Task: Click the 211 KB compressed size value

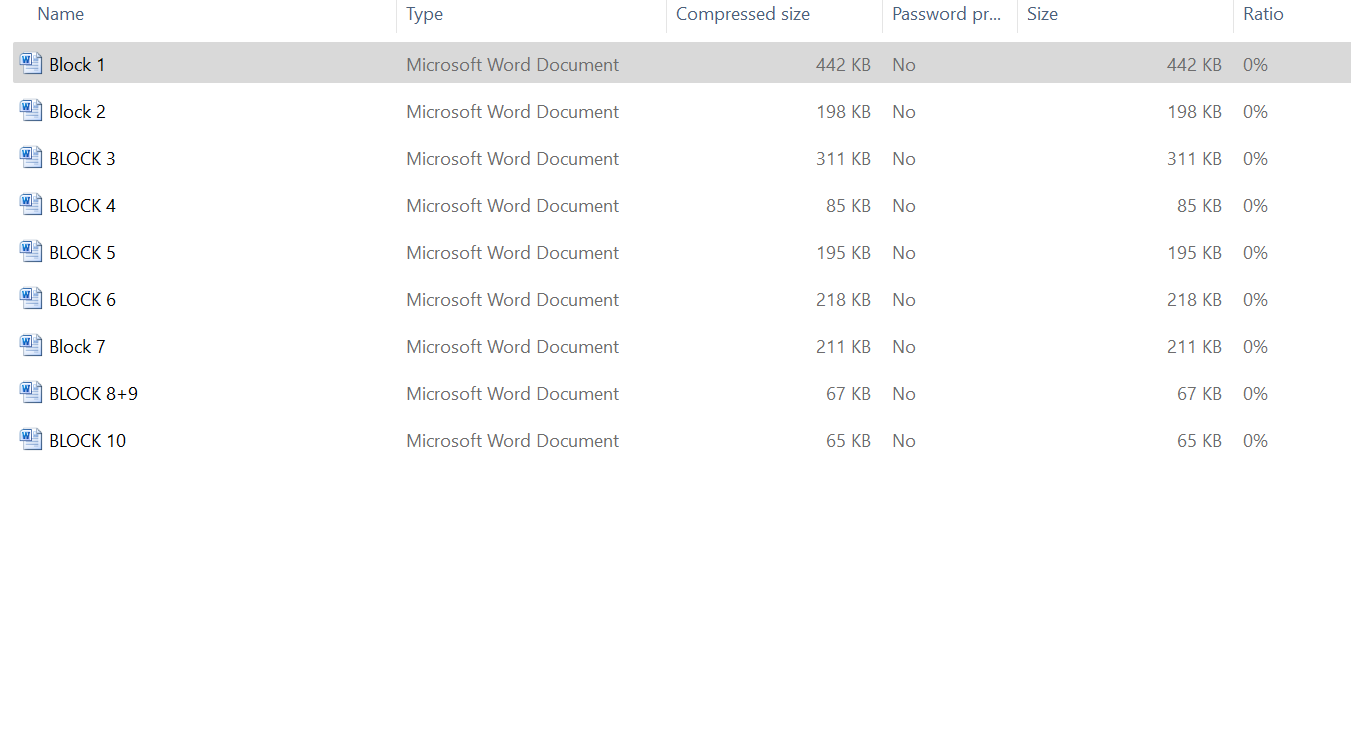Action: pos(843,347)
